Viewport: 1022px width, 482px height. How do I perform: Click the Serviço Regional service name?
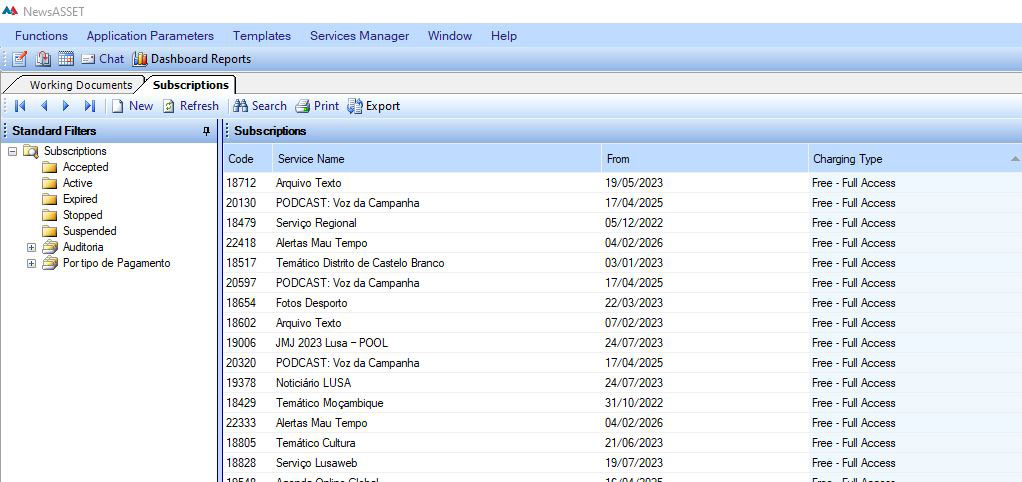[x=316, y=223]
